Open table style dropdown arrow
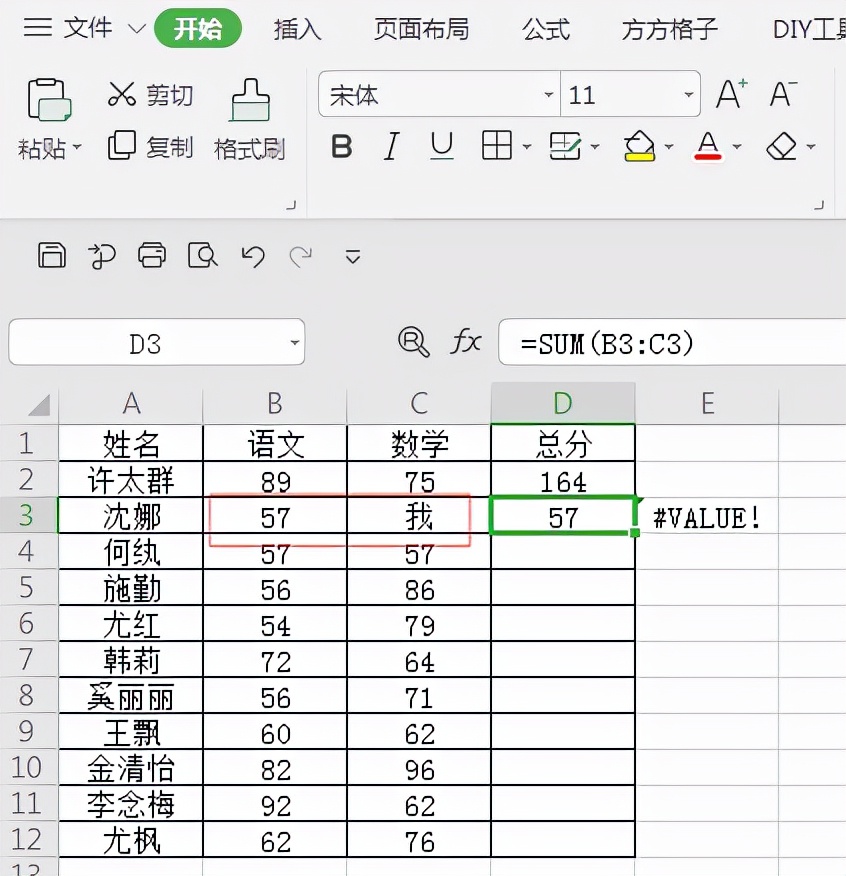 [595, 147]
